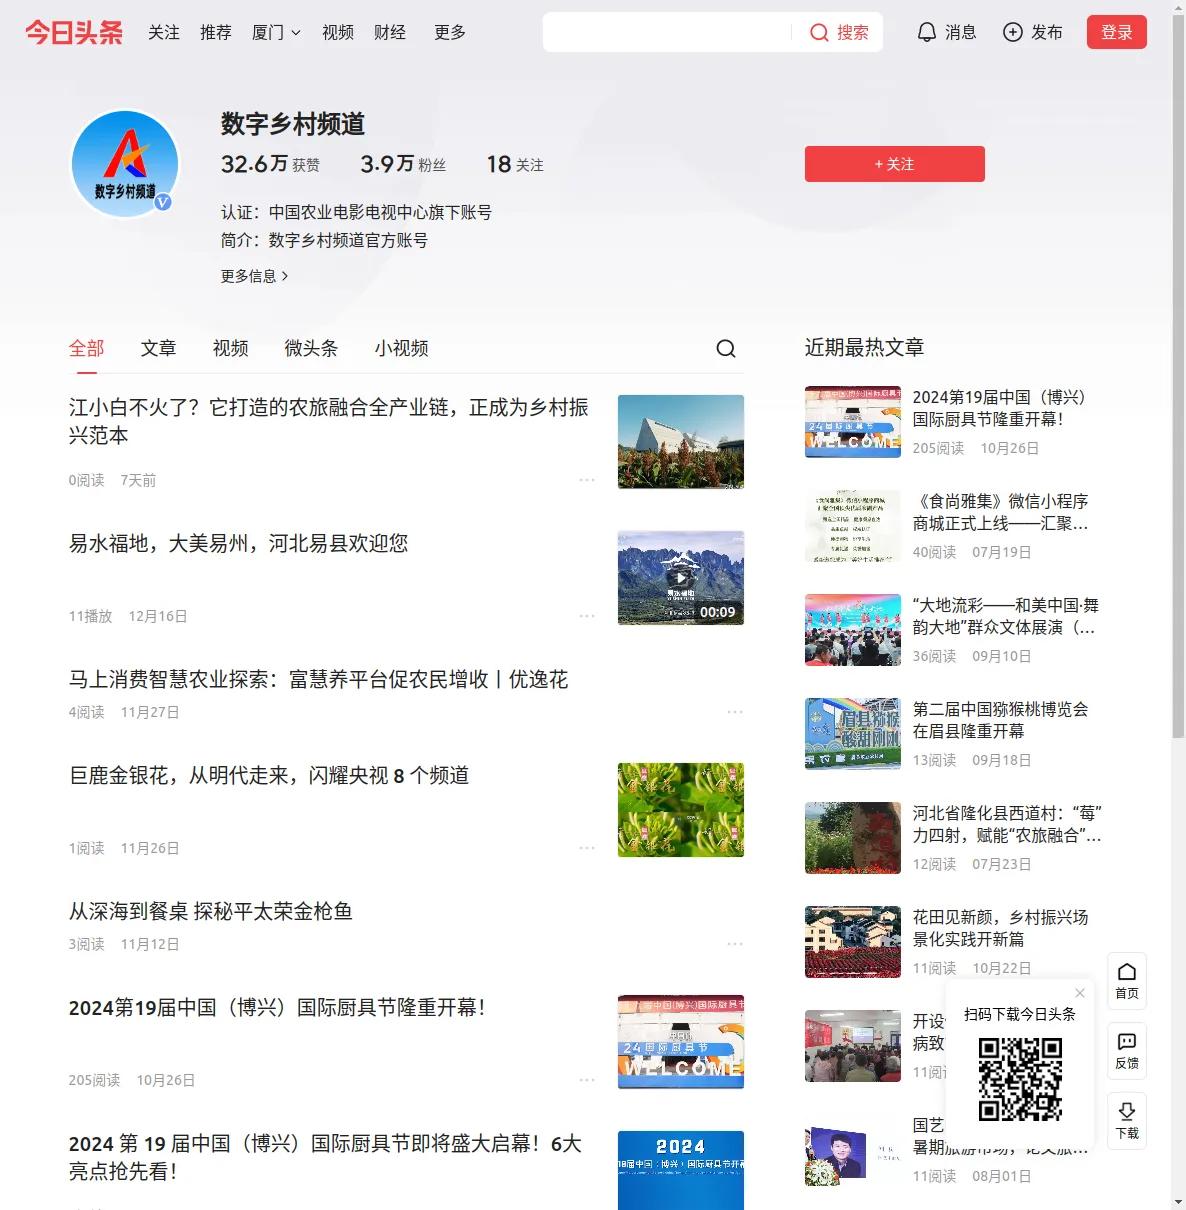Click the 32.6万 获赞 likes count
Screen dimensions: 1186x1210
pyautogui.click(x=271, y=164)
